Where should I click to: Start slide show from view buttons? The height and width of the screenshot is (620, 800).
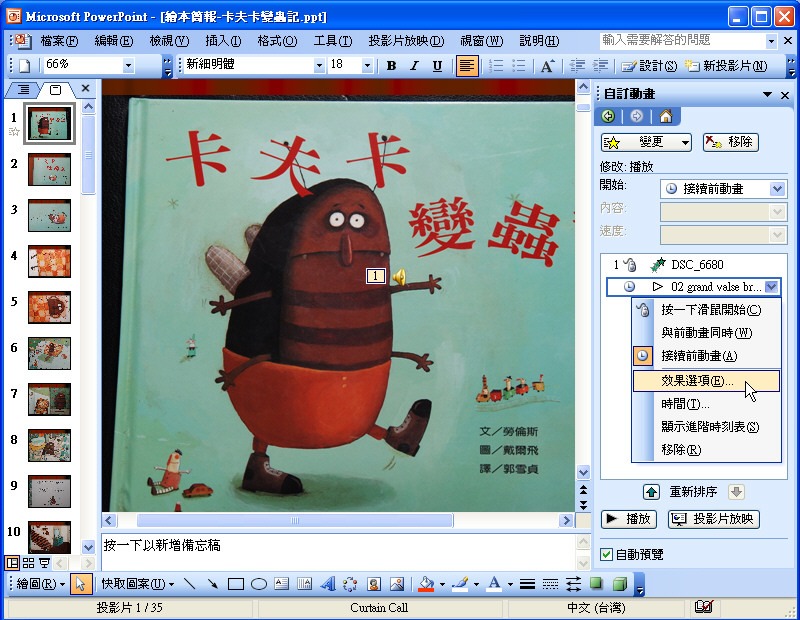click(44, 563)
